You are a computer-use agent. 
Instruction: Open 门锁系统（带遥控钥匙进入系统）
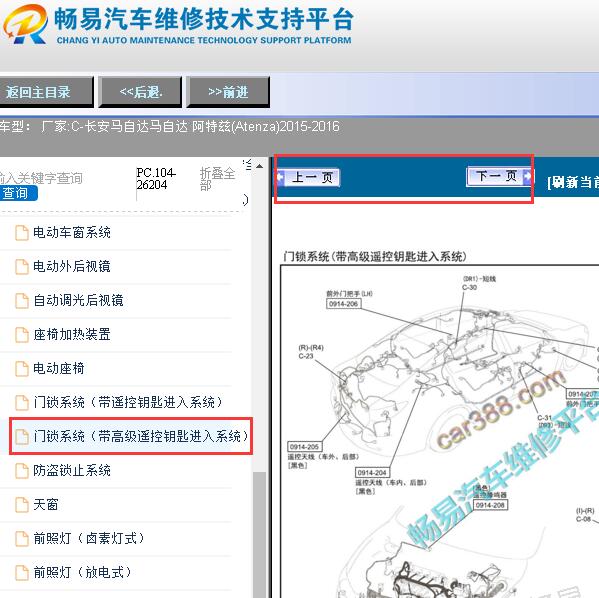tap(128, 402)
